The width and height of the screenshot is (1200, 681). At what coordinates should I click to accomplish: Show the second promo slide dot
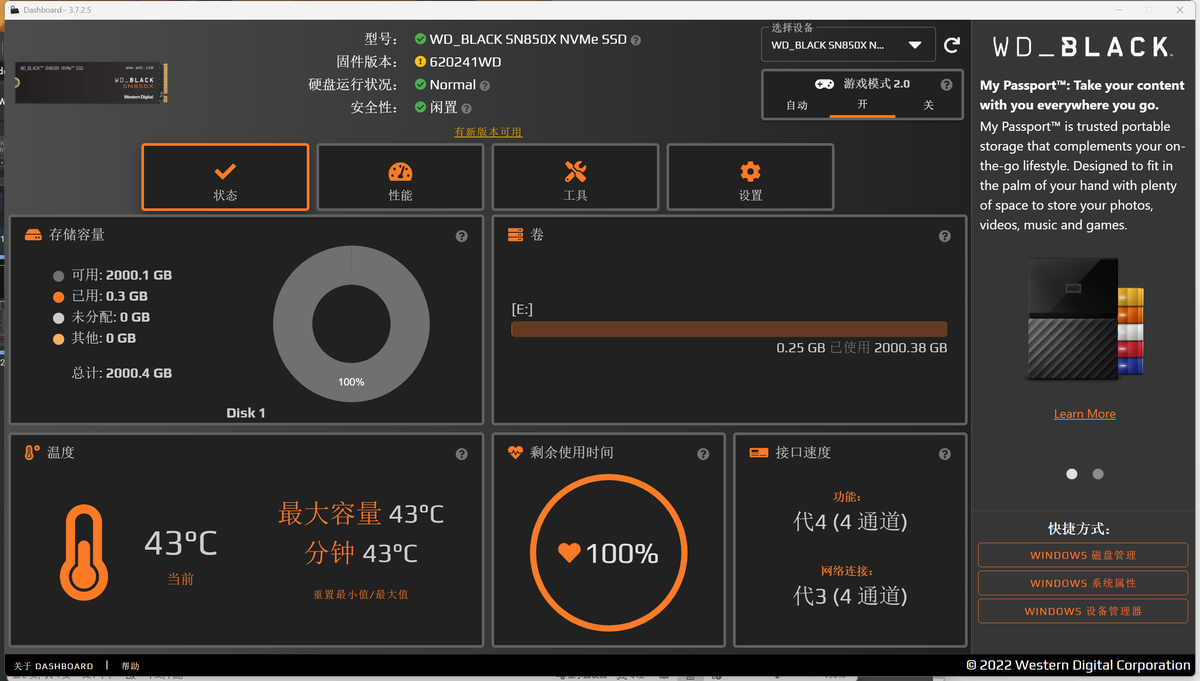[1098, 474]
